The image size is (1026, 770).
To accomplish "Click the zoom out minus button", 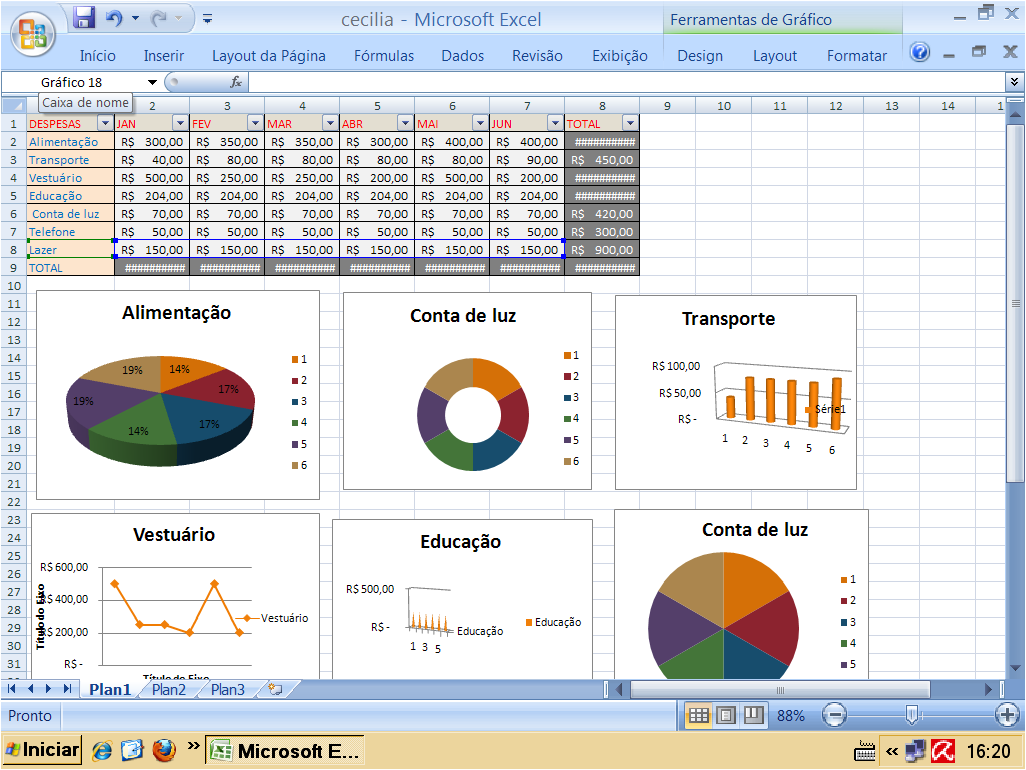I will click(833, 715).
